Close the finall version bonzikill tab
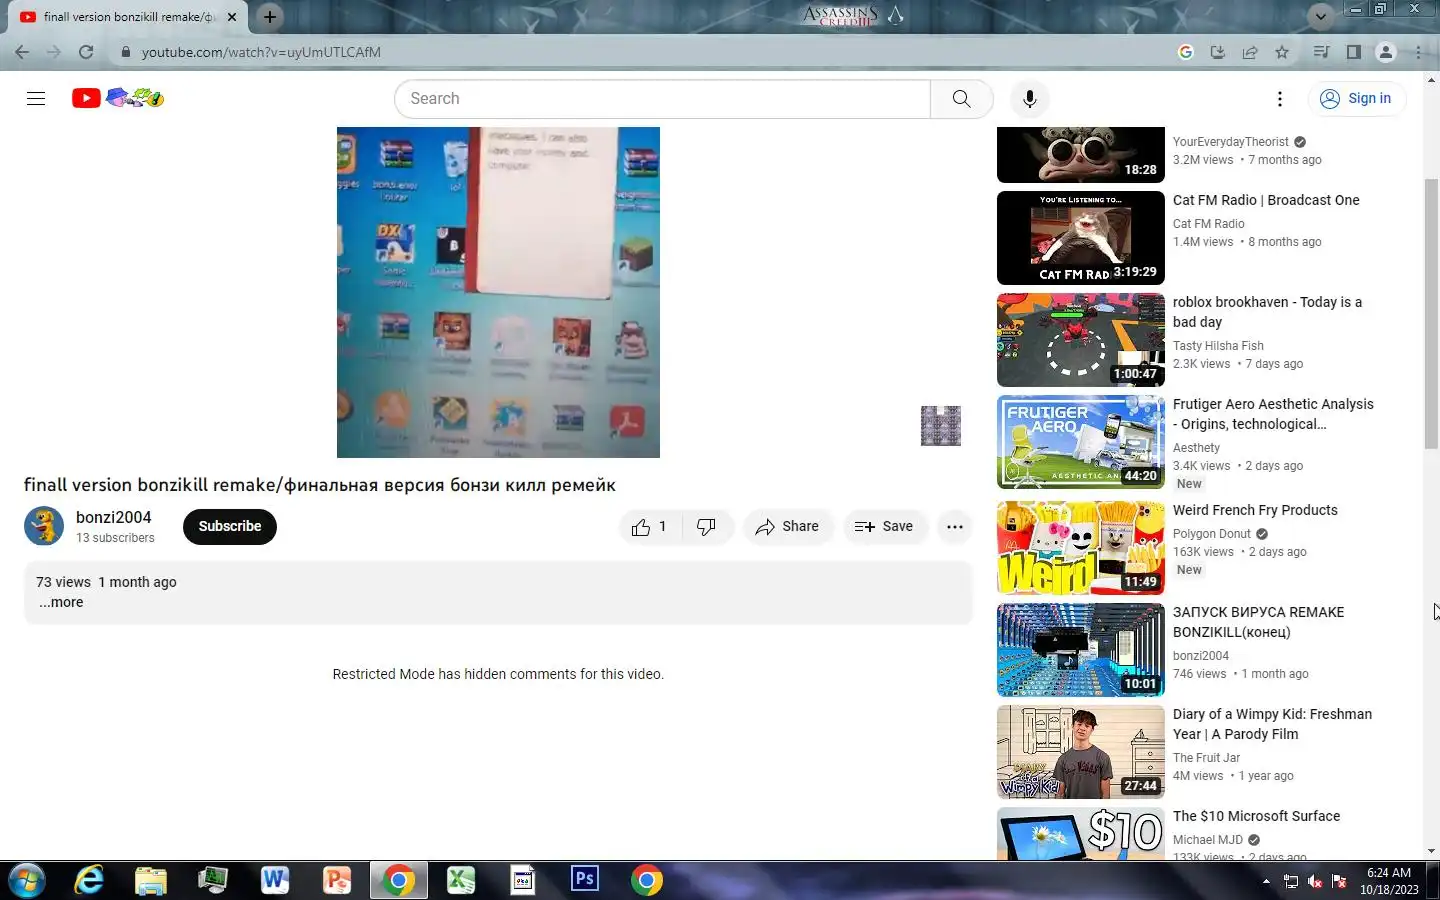The image size is (1440, 900). [x=232, y=17]
